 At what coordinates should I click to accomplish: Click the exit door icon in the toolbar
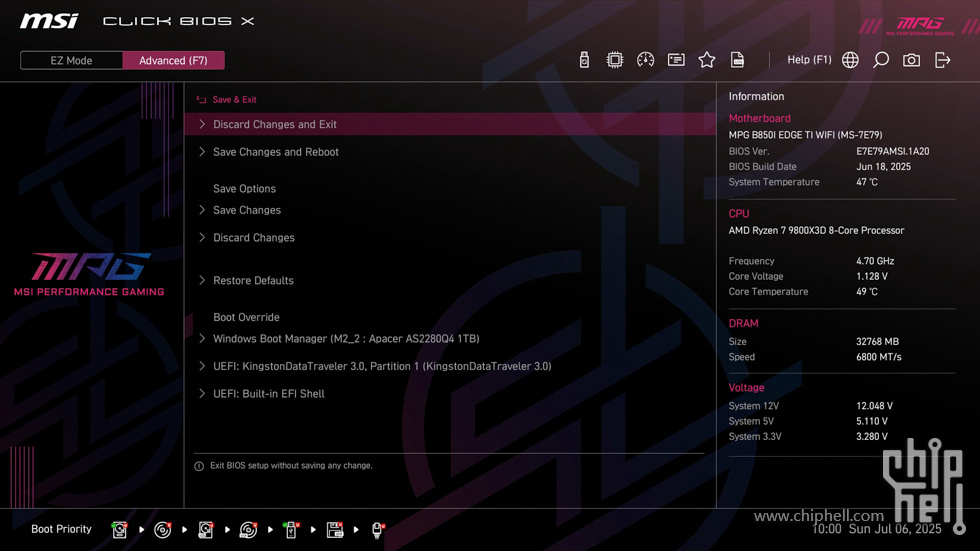[x=942, y=60]
